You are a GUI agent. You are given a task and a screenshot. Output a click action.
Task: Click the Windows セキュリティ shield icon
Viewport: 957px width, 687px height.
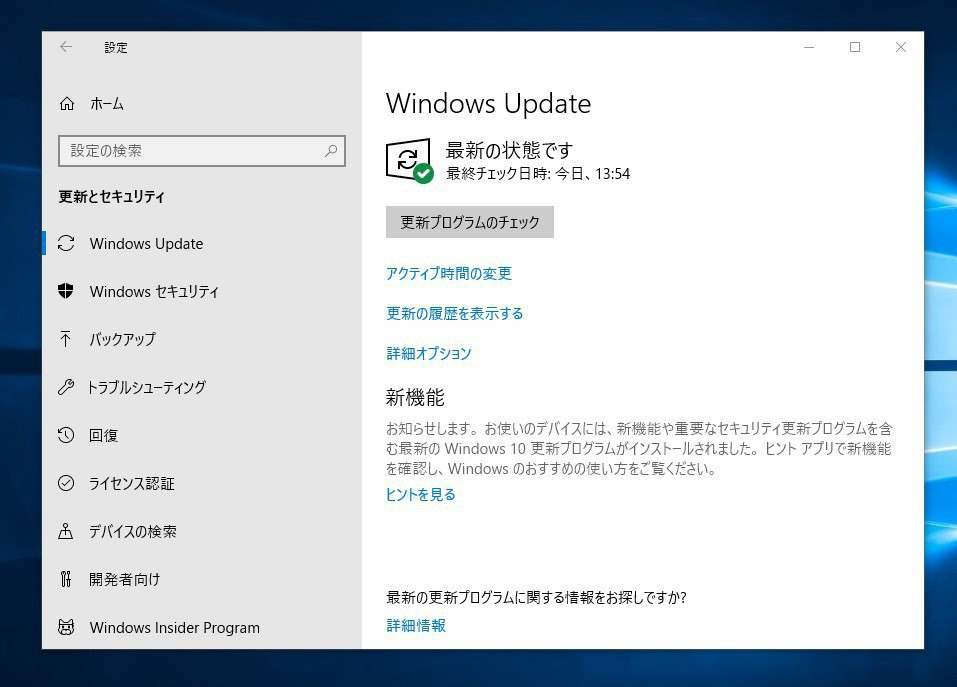(66, 291)
